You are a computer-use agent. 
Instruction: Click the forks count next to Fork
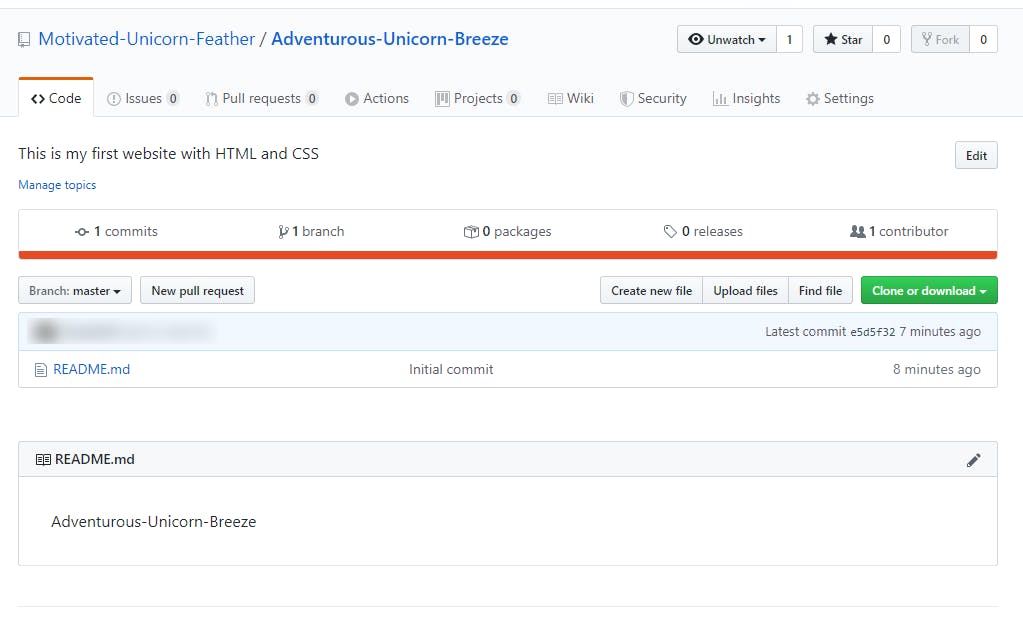983,39
